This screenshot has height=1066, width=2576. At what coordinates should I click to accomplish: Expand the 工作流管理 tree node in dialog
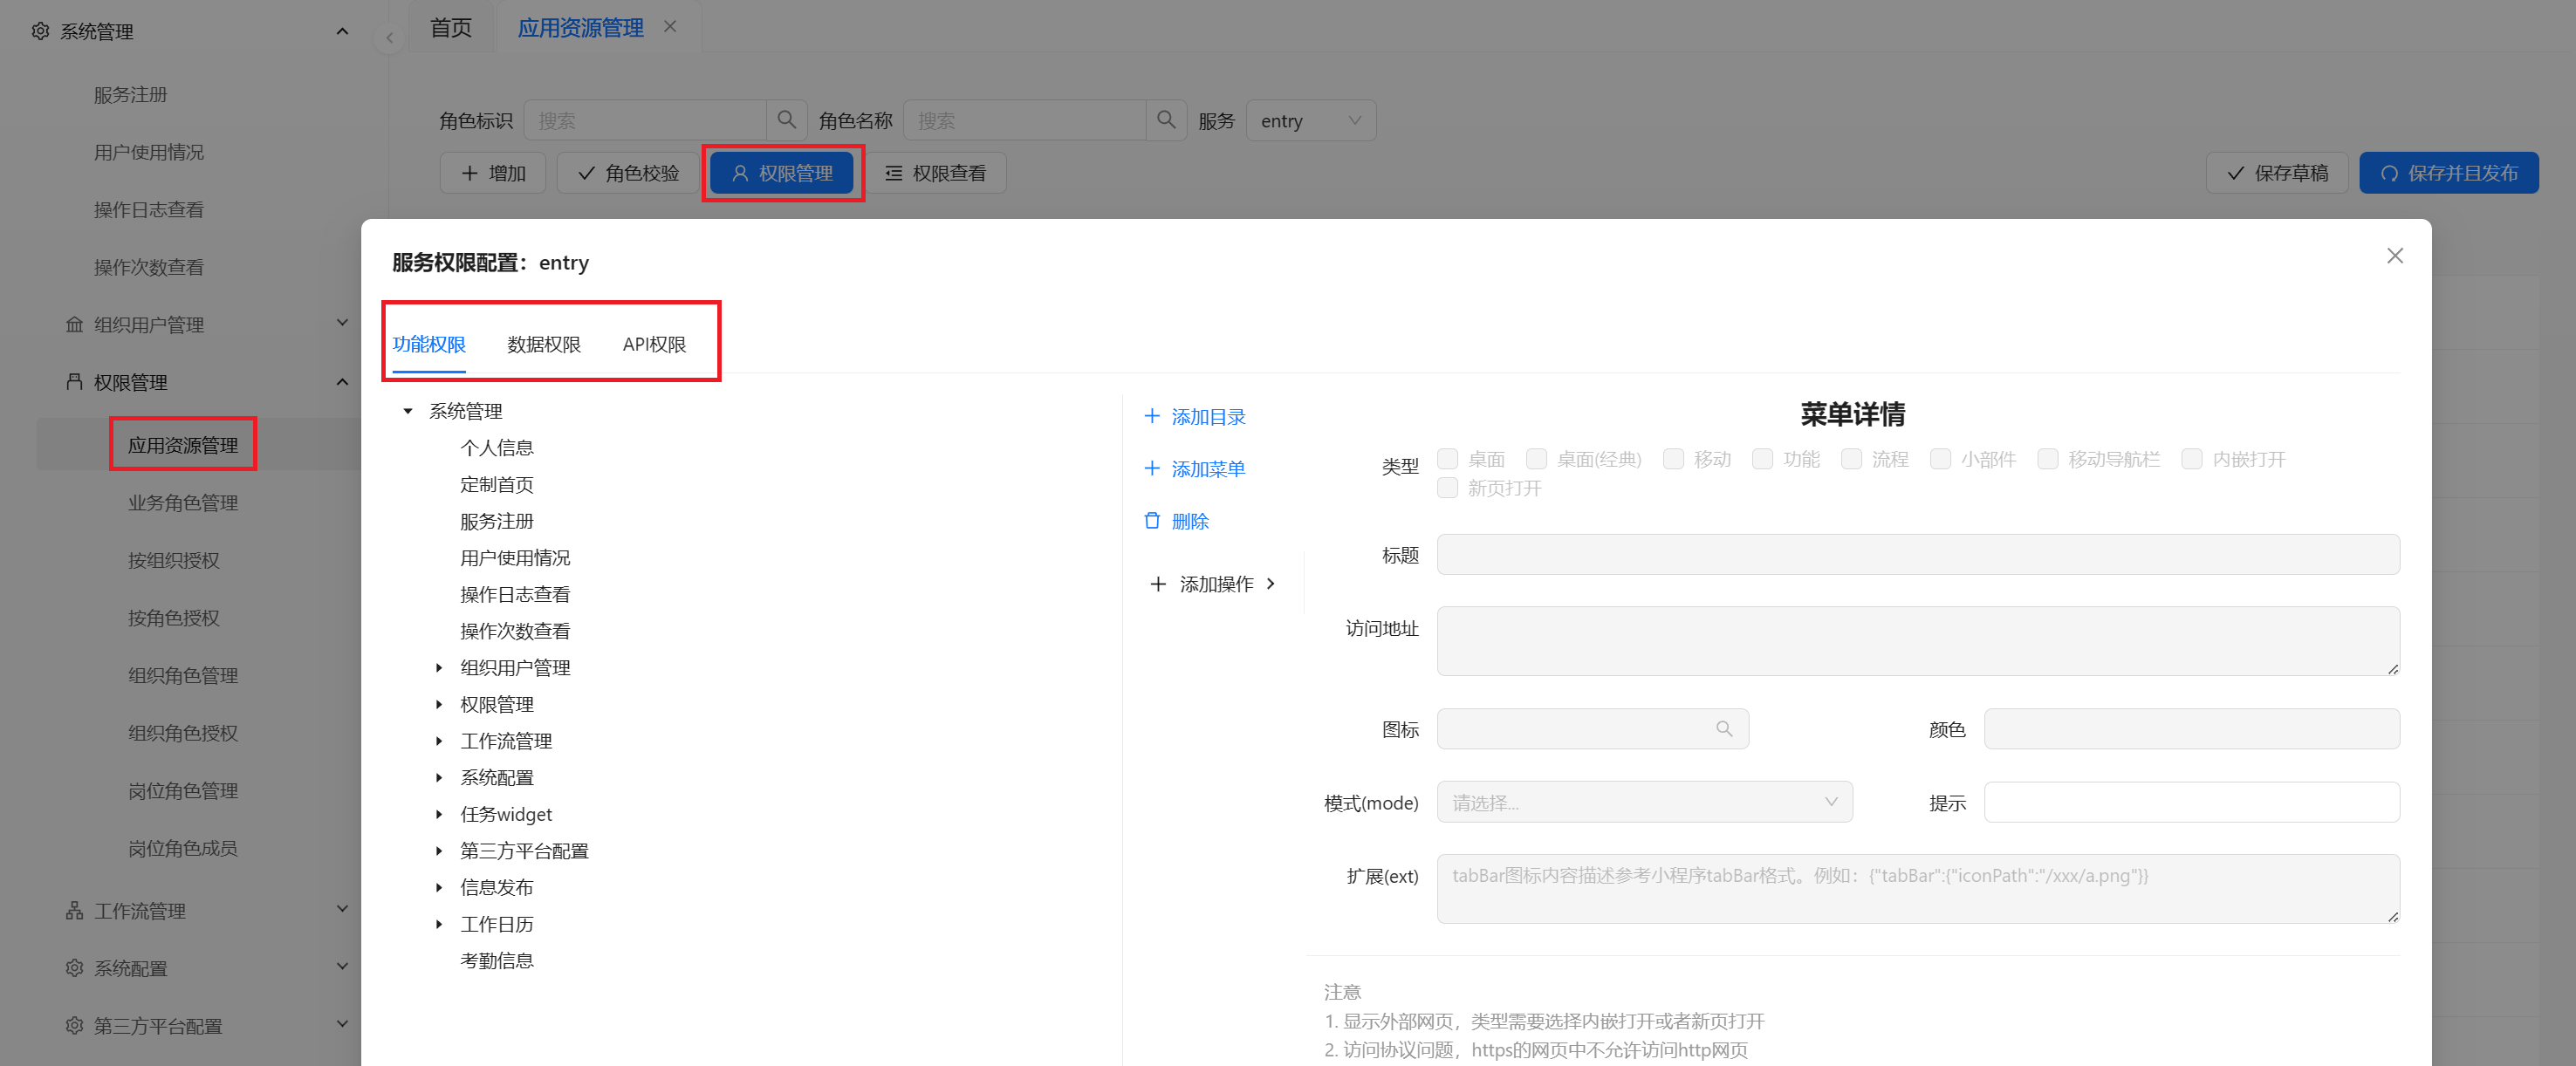pos(438,741)
